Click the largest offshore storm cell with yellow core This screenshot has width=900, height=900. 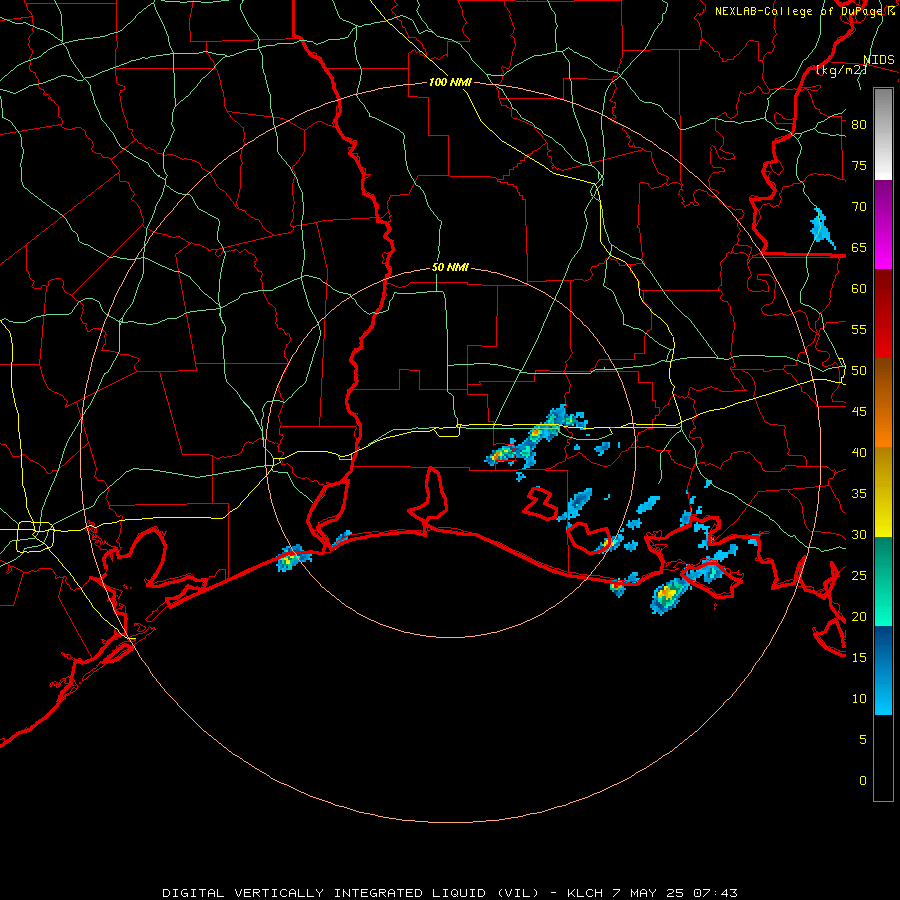coord(669,595)
